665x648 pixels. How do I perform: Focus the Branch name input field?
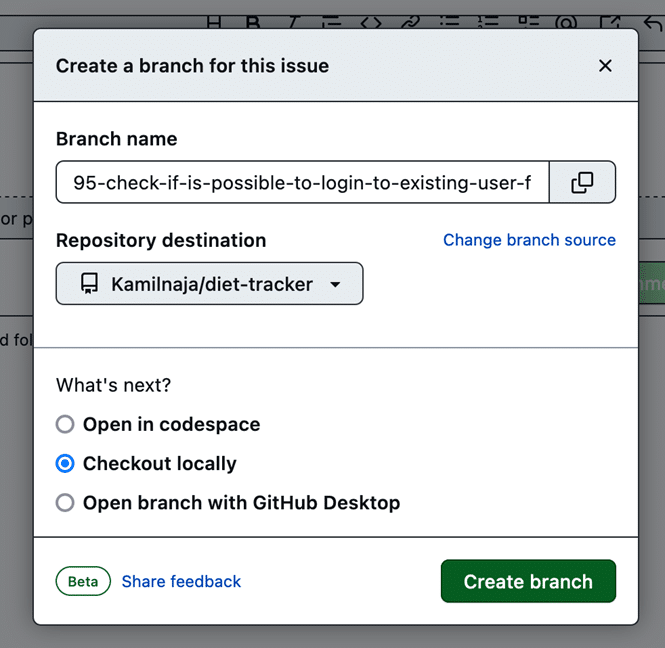click(302, 182)
